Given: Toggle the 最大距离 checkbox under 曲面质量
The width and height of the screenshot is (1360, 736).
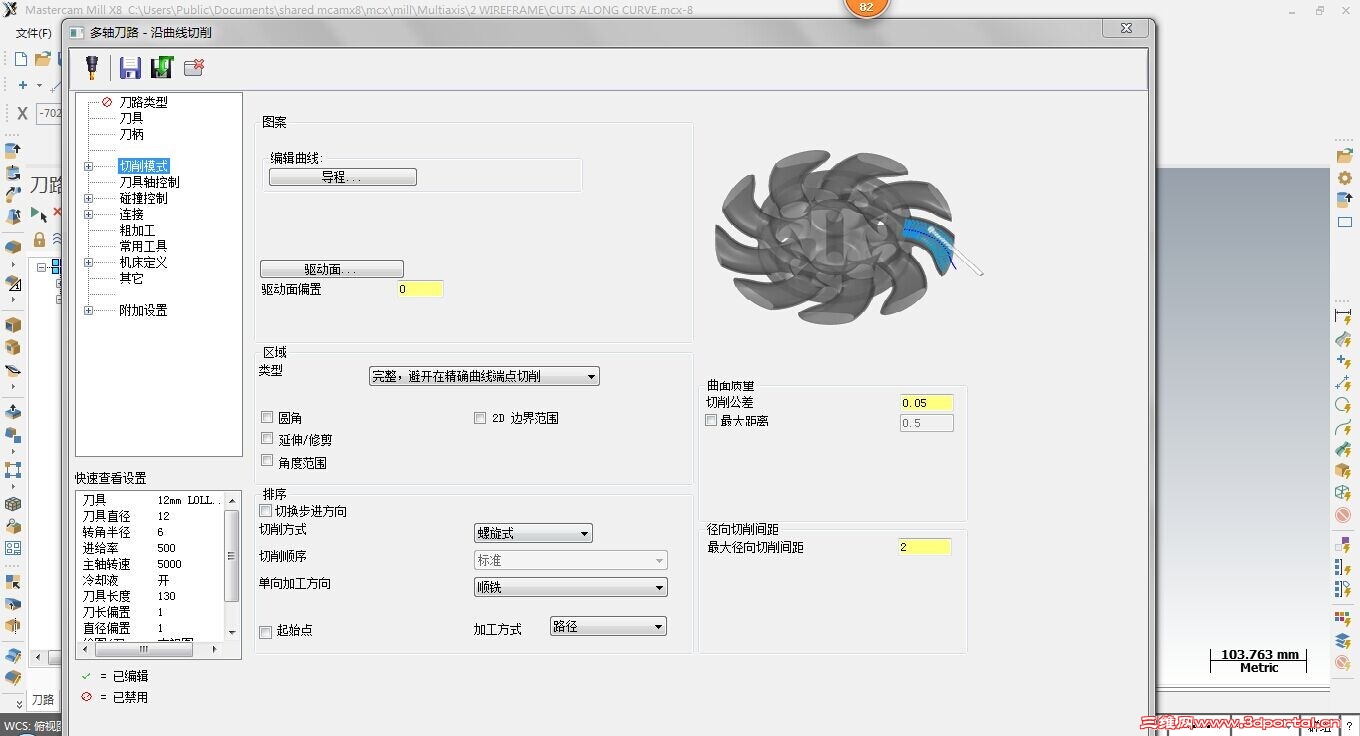Looking at the screenshot, I should click(x=711, y=420).
